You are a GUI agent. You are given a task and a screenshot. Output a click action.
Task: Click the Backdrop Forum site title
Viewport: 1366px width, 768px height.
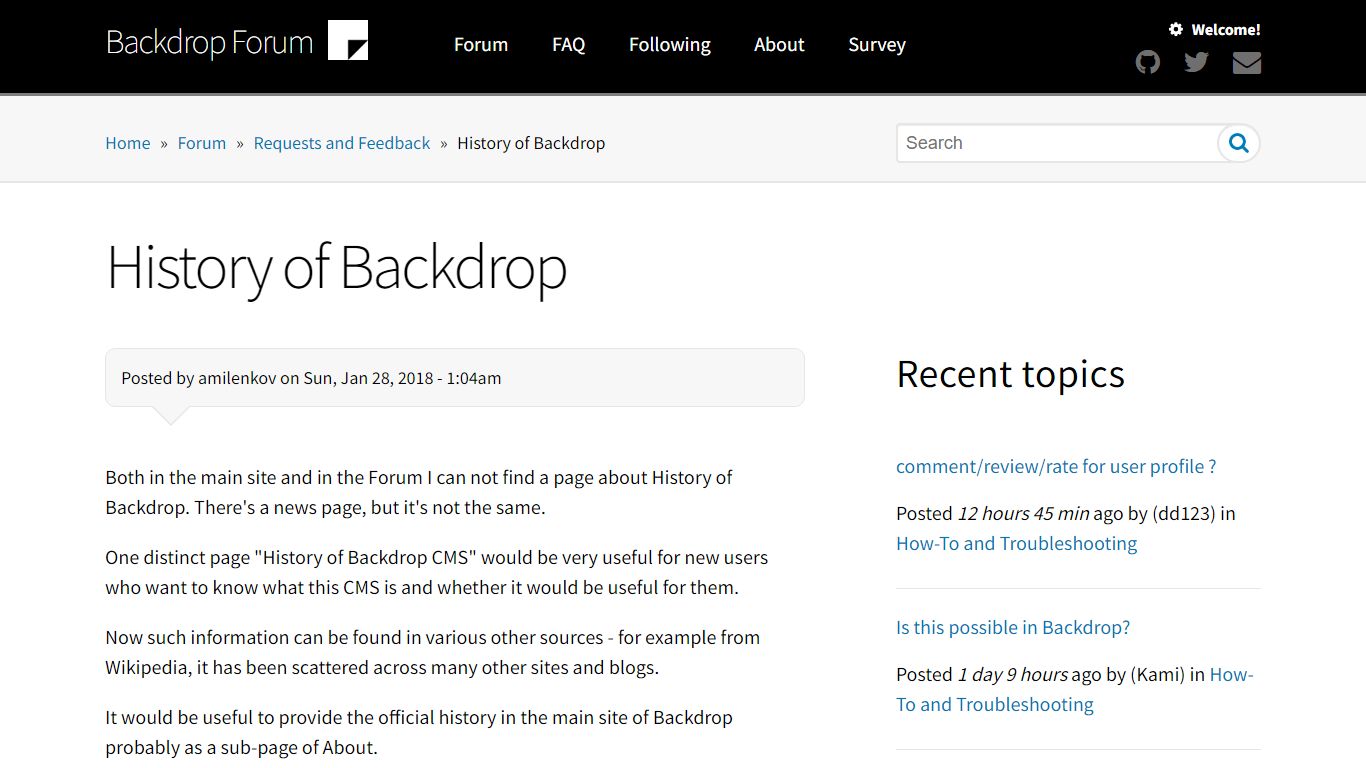coord(209,43)
